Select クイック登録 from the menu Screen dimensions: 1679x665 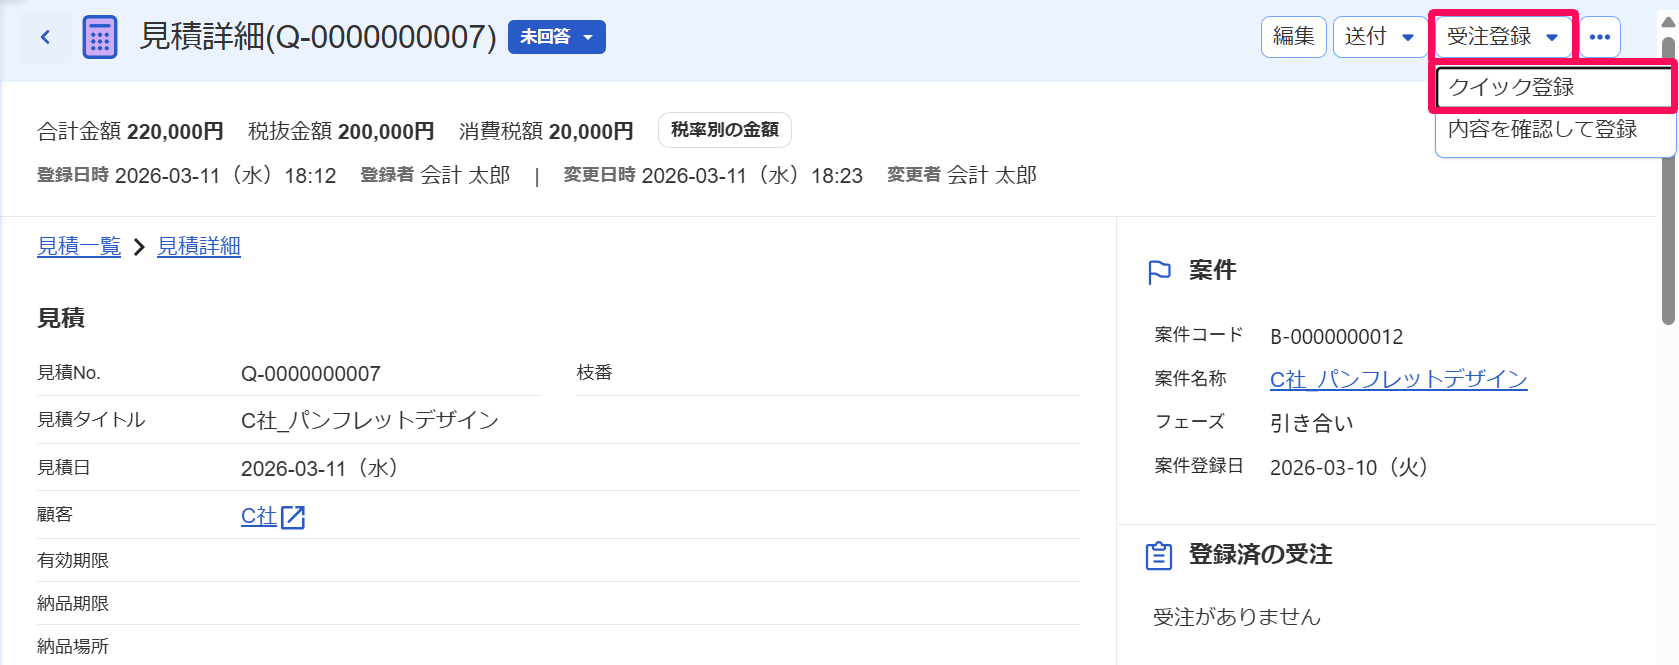[x=1555, y=87]
